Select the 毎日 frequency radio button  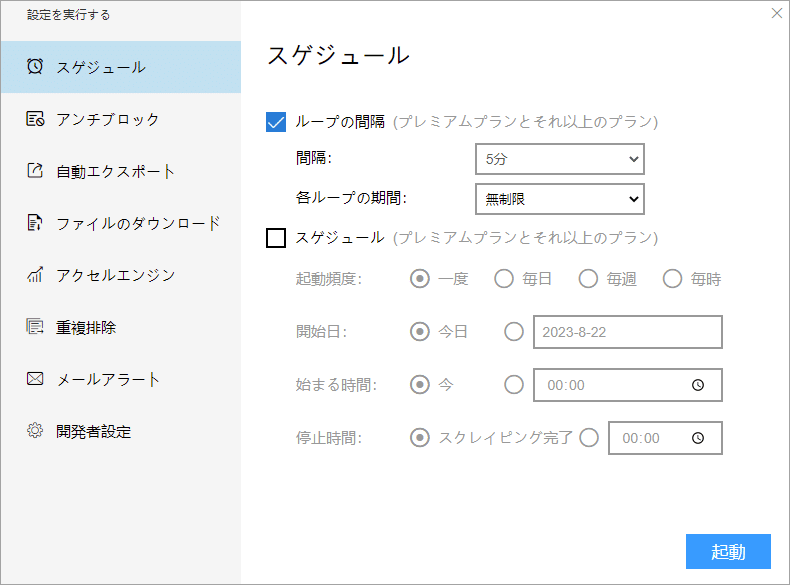[x=504, y=279]
